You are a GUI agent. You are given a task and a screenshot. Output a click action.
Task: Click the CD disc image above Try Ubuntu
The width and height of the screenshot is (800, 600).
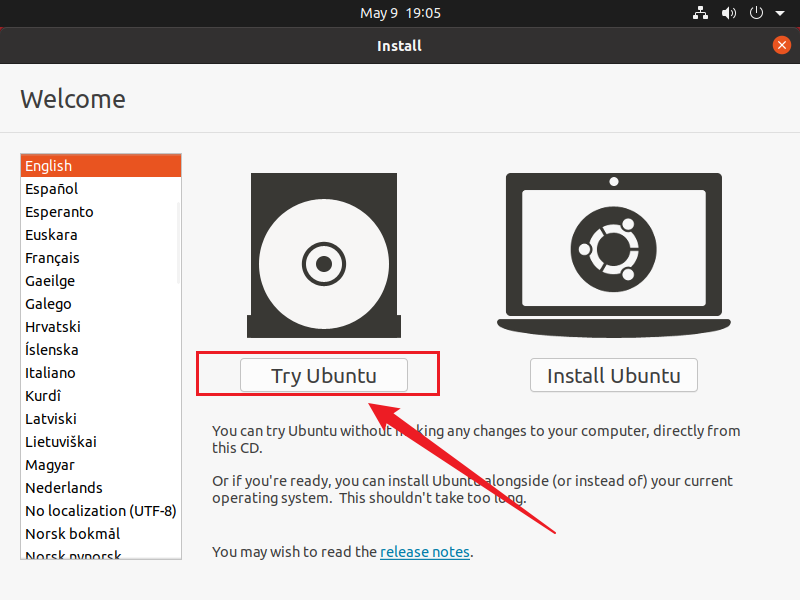tap(324, 255)
